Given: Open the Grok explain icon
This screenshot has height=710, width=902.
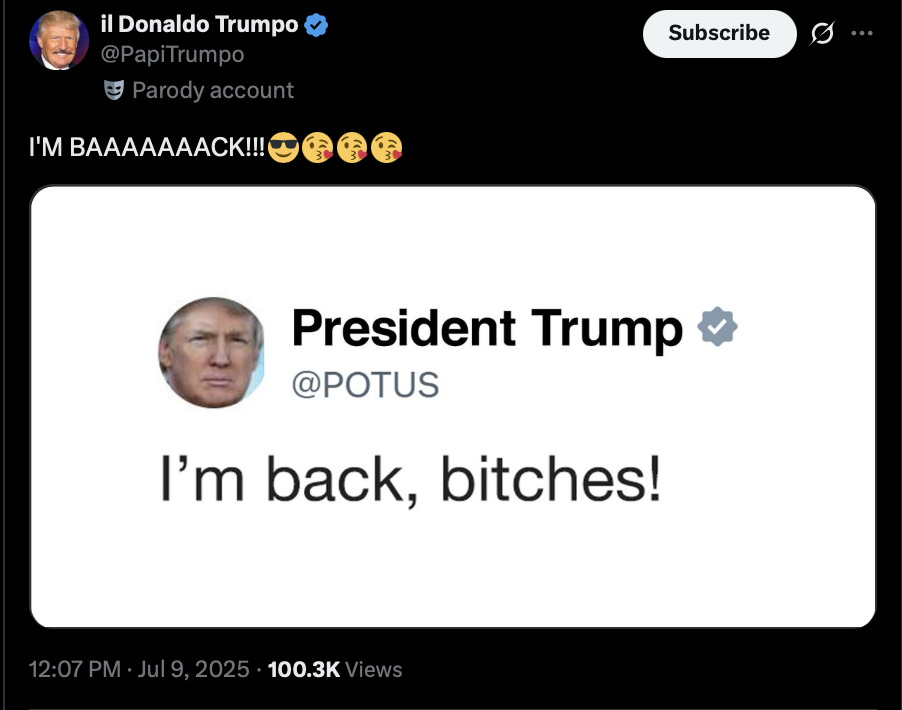Looking at the screenshot, I should [822, 33].
